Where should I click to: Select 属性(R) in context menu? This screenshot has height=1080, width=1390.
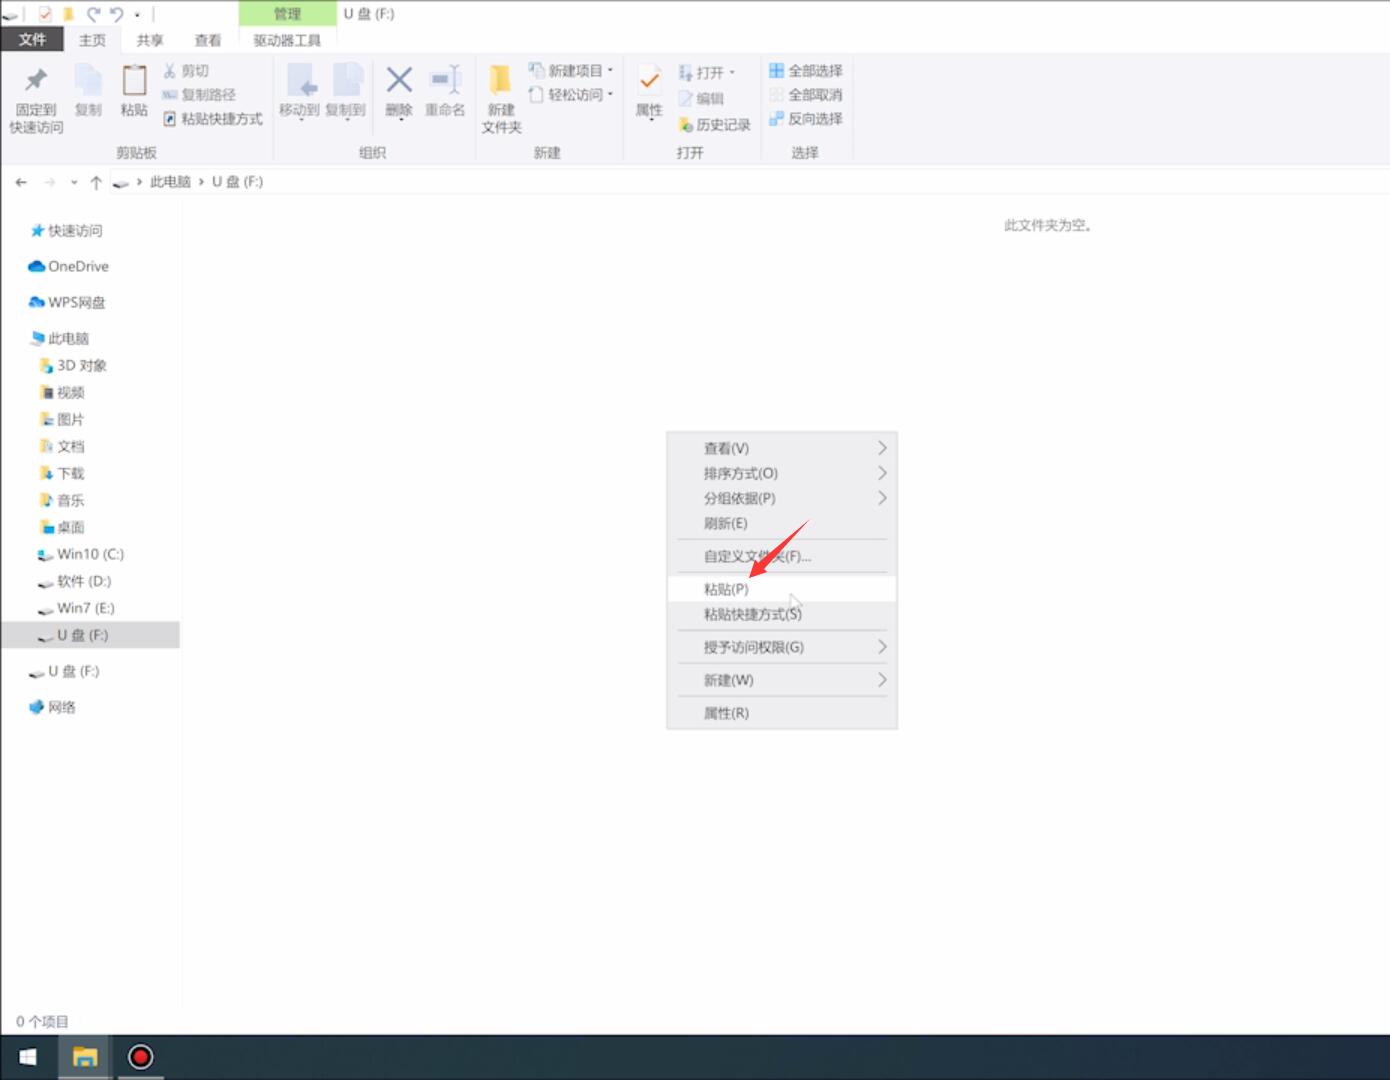[x=782, y=713]
